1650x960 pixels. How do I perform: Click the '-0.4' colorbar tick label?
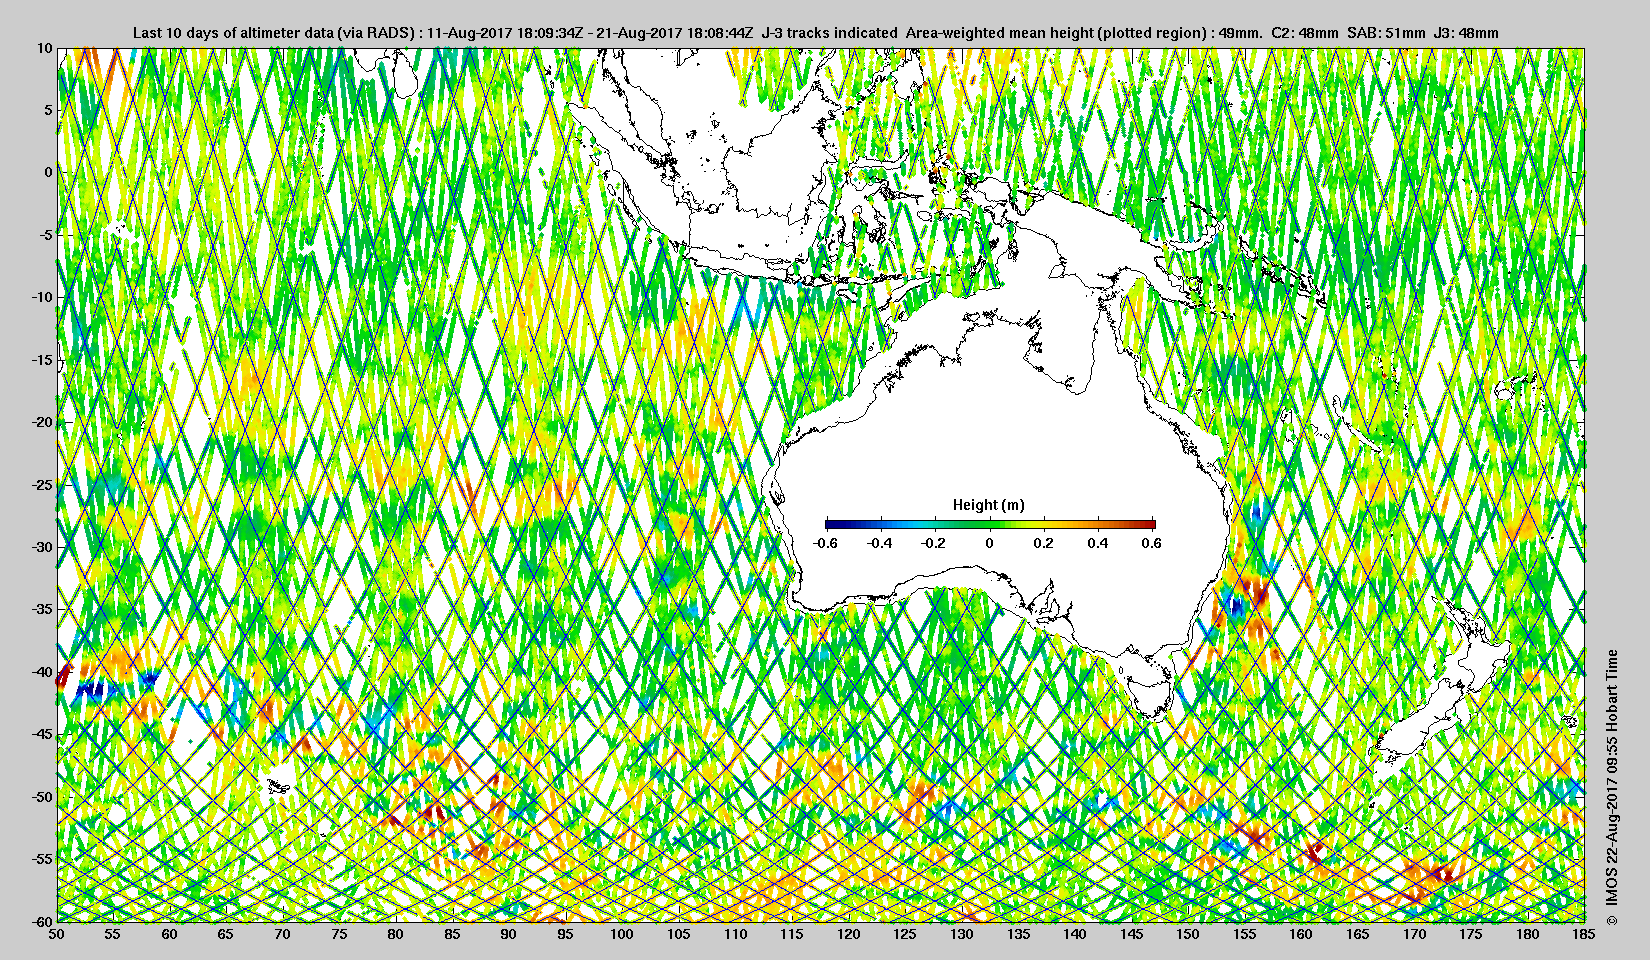(x=879, y=543)
